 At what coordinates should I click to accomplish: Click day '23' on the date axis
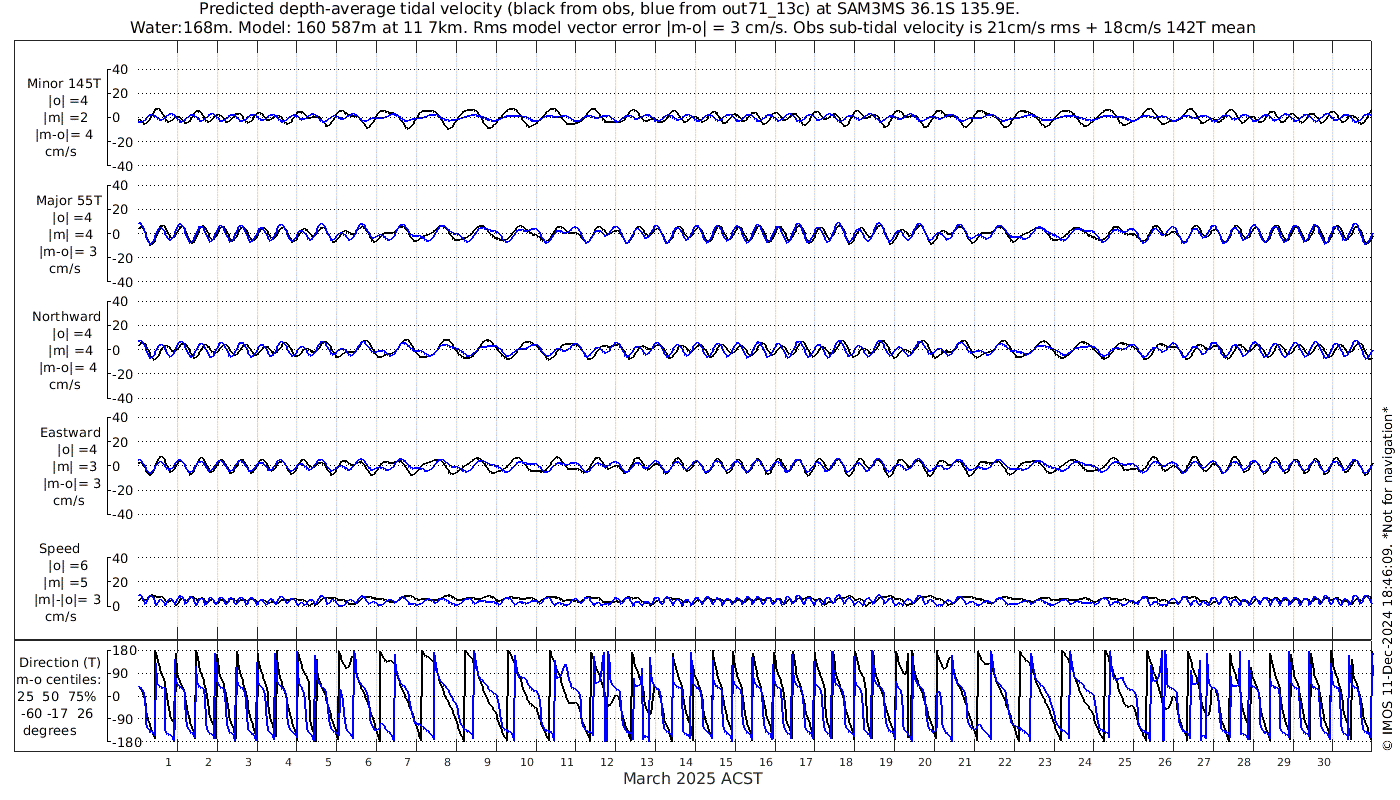coord(1045,762)
